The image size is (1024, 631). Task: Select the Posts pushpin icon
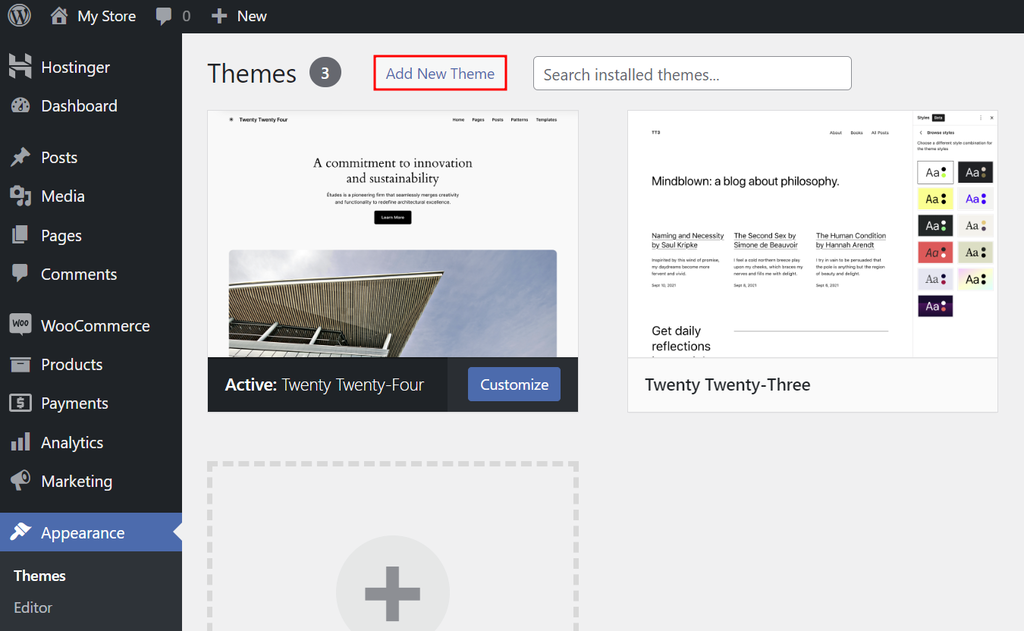20,157
